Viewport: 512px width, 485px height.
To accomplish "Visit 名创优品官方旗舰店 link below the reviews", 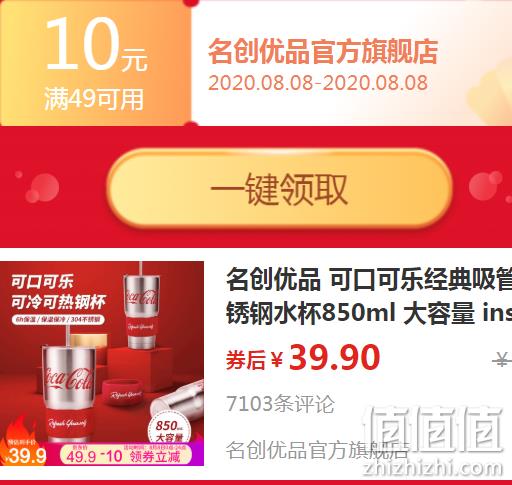I will point(317,450).
